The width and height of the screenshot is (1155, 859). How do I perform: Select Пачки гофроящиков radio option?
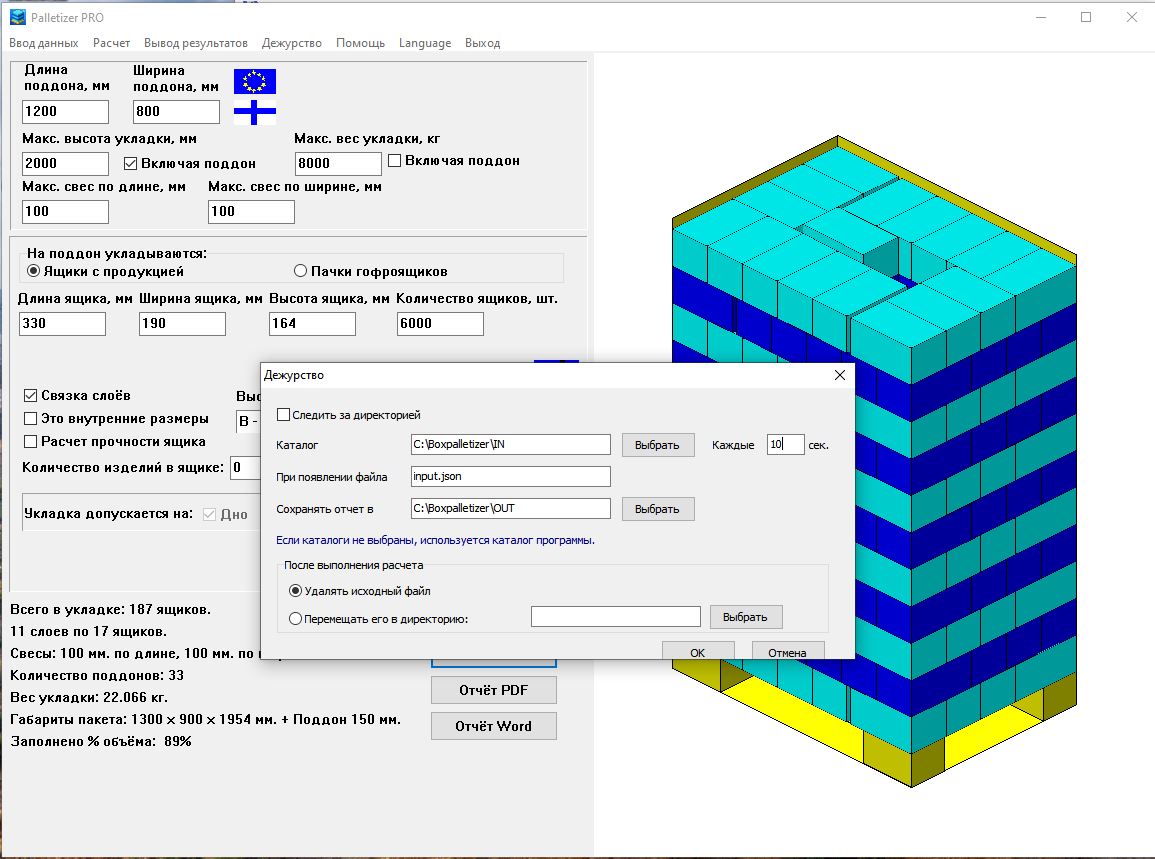[301, 271]
